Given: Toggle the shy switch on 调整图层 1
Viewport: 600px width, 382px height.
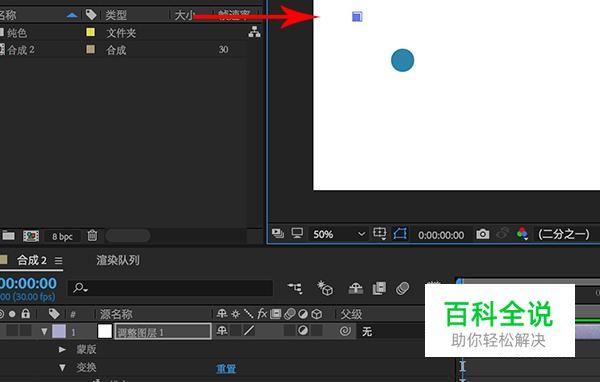Looking at the screenshot, I should click(x=222, y=330).
